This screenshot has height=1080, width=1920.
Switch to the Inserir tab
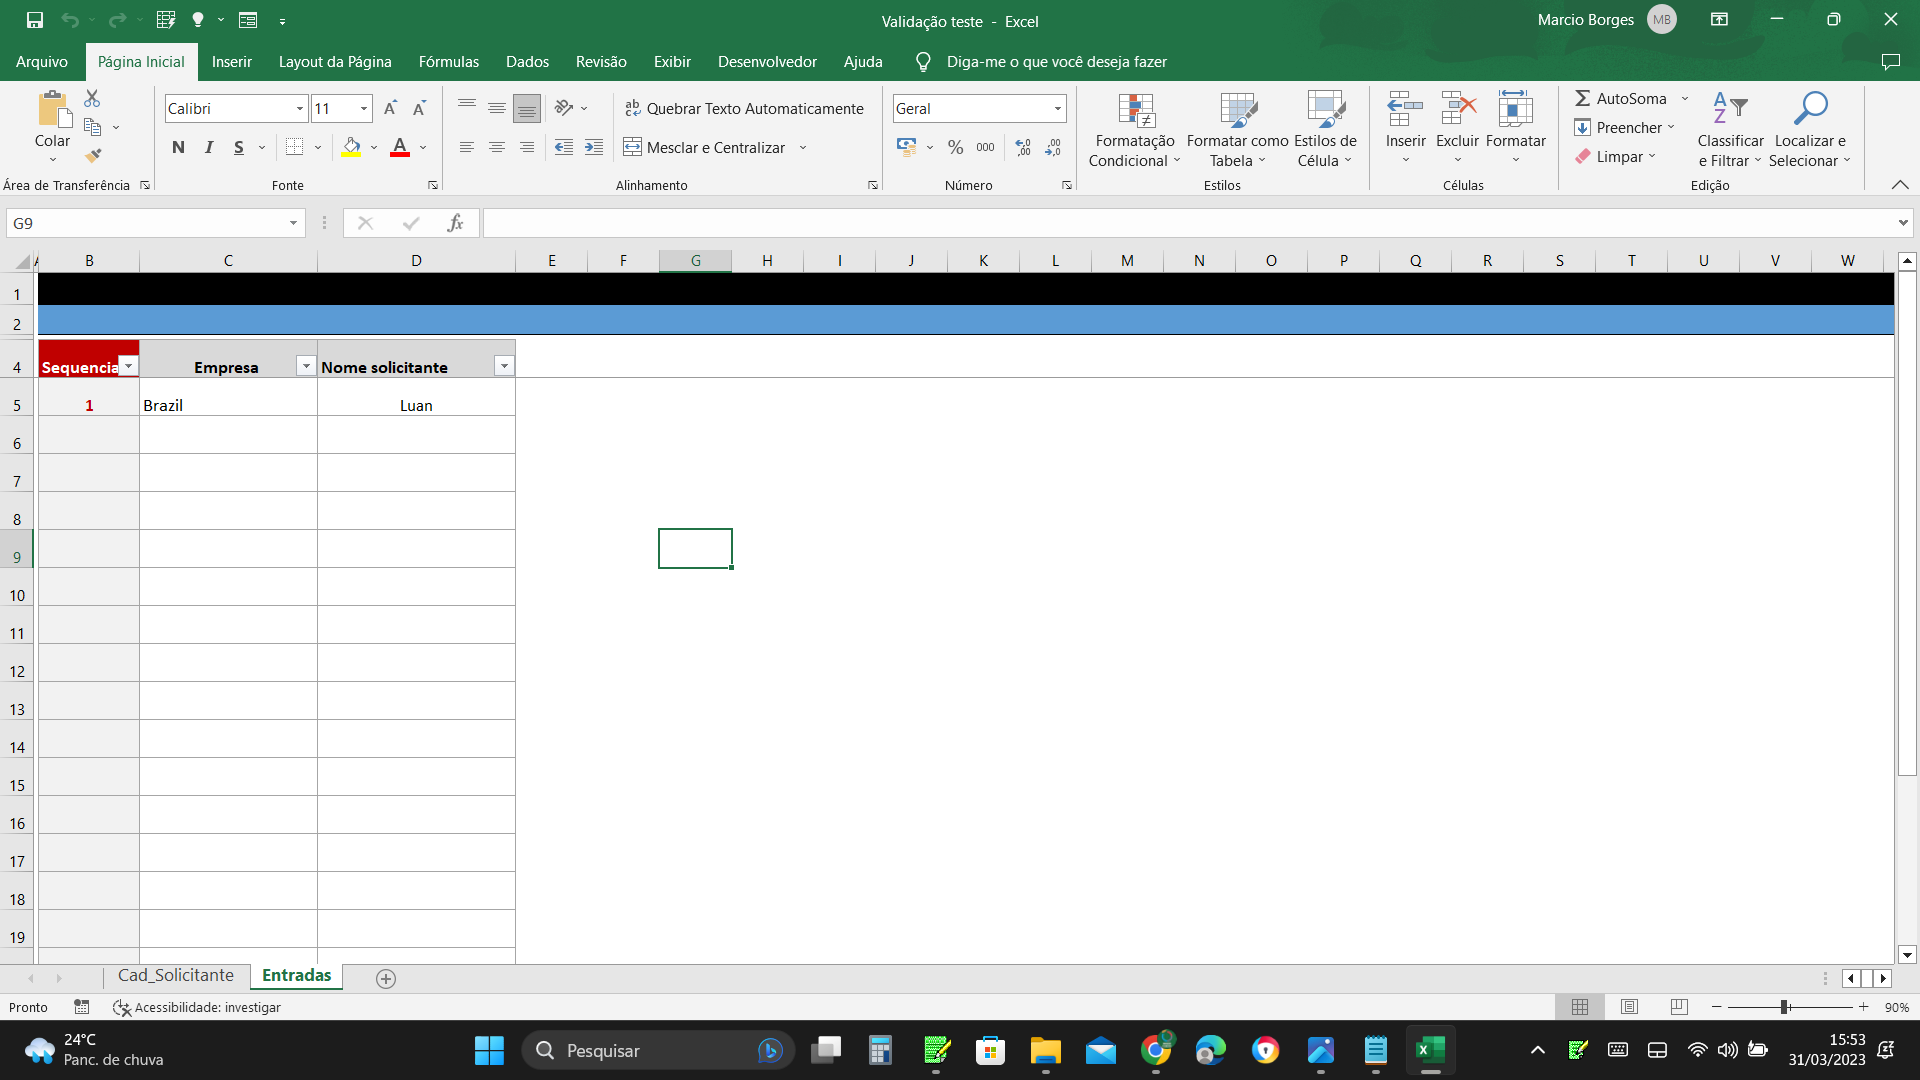232,62
